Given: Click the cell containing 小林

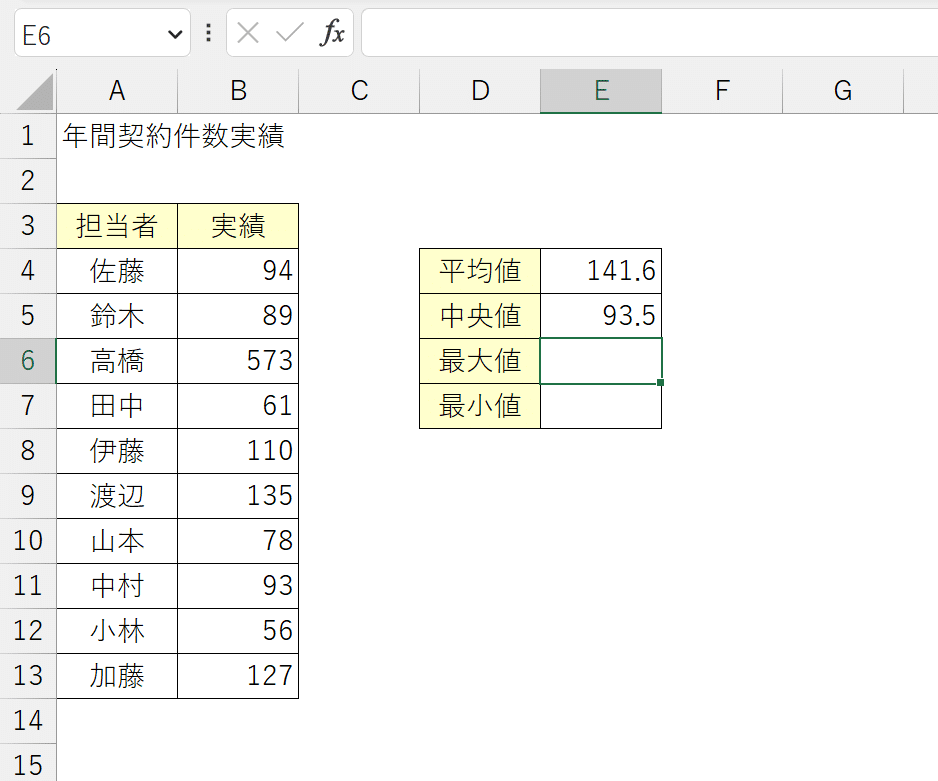Looking at the screenshot, I should [x=117, y=631].
